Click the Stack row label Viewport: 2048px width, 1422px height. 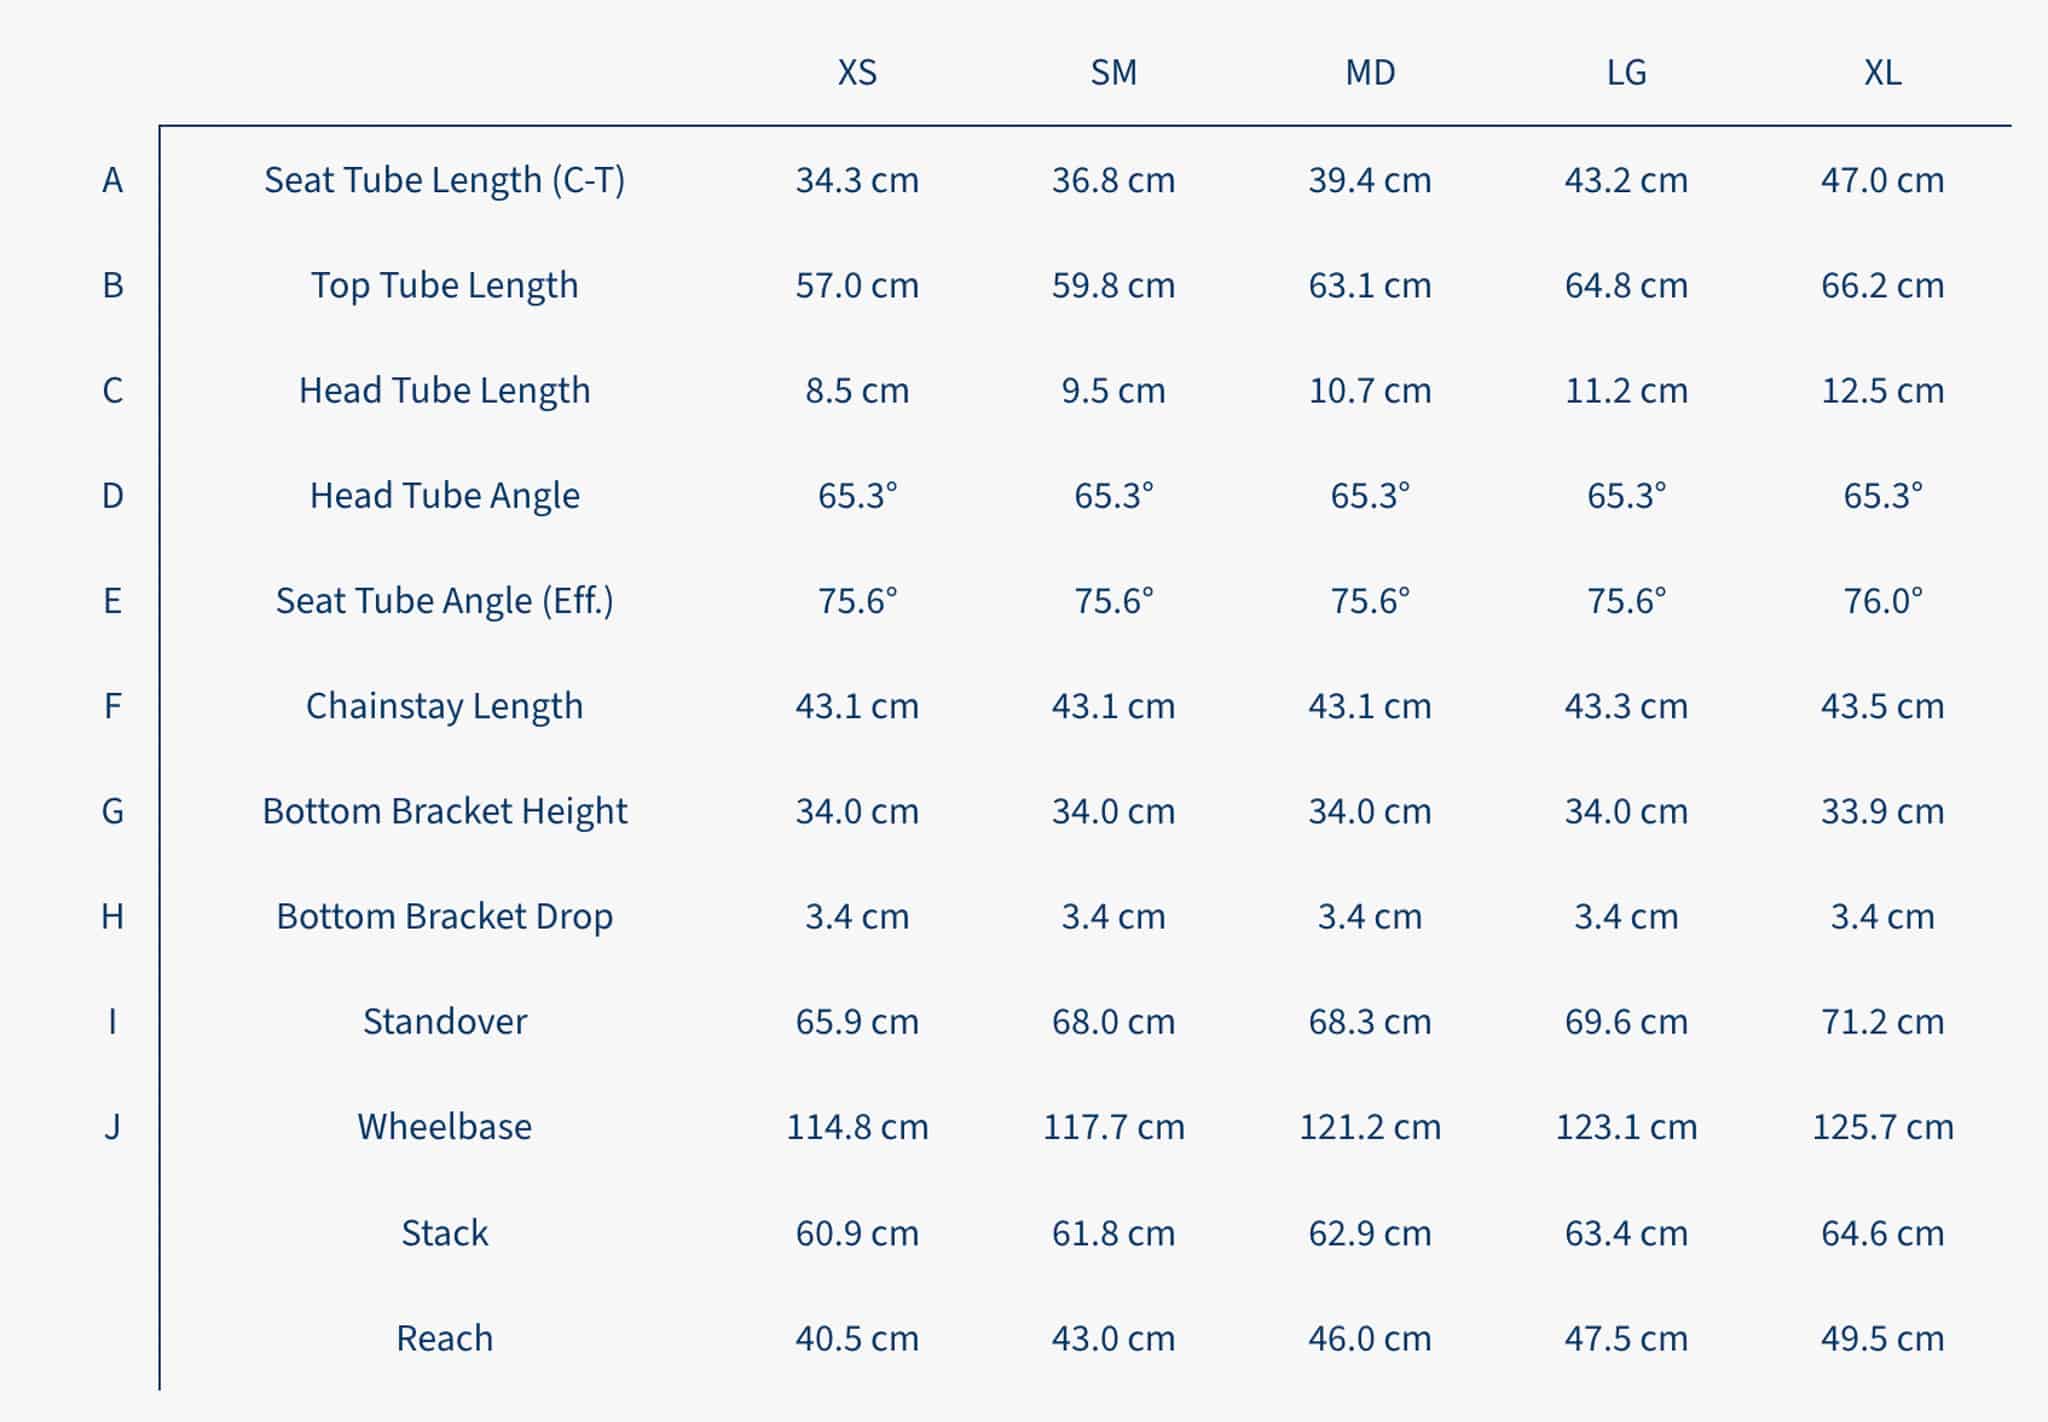[444, 1233]
